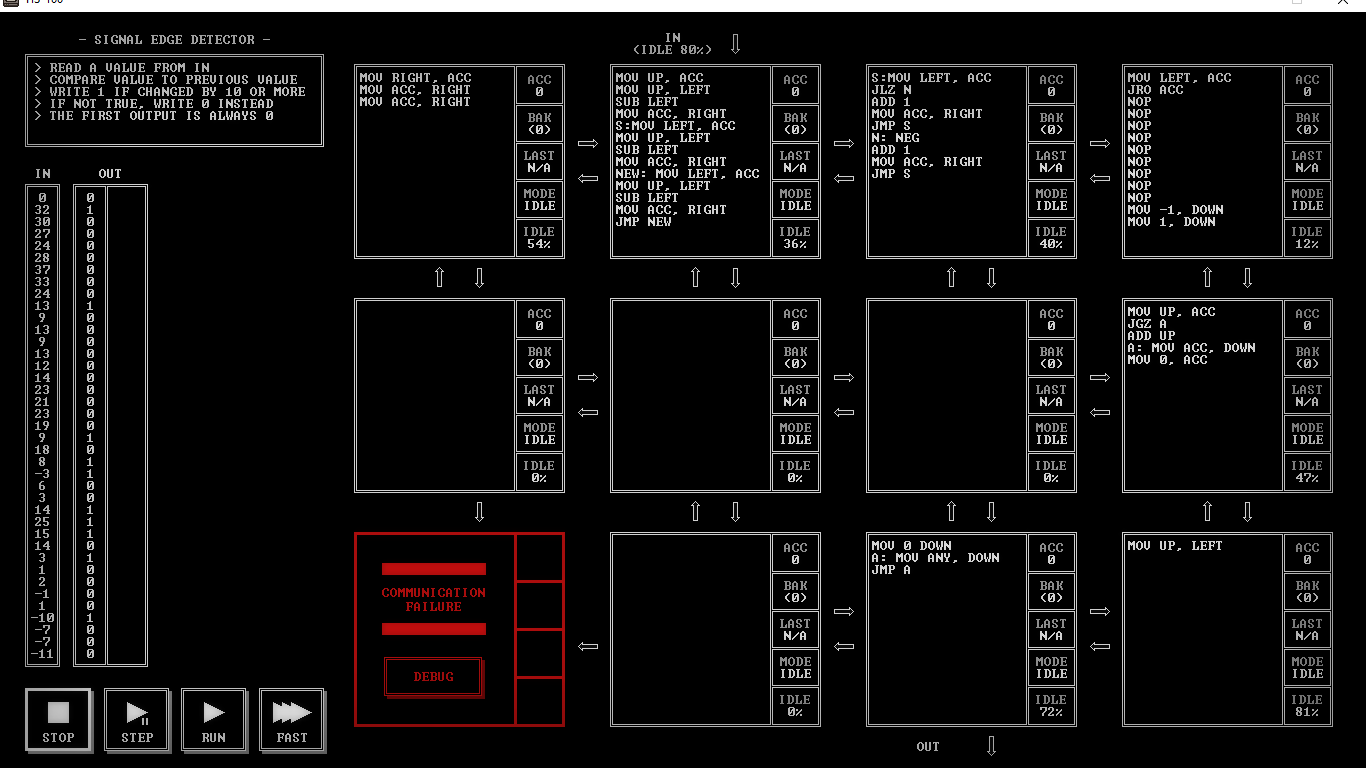The height and width of the screenshot is (768, 1366).
Task: Click the 'ADD UP' instruction
Action: (x=1151, y=336)
